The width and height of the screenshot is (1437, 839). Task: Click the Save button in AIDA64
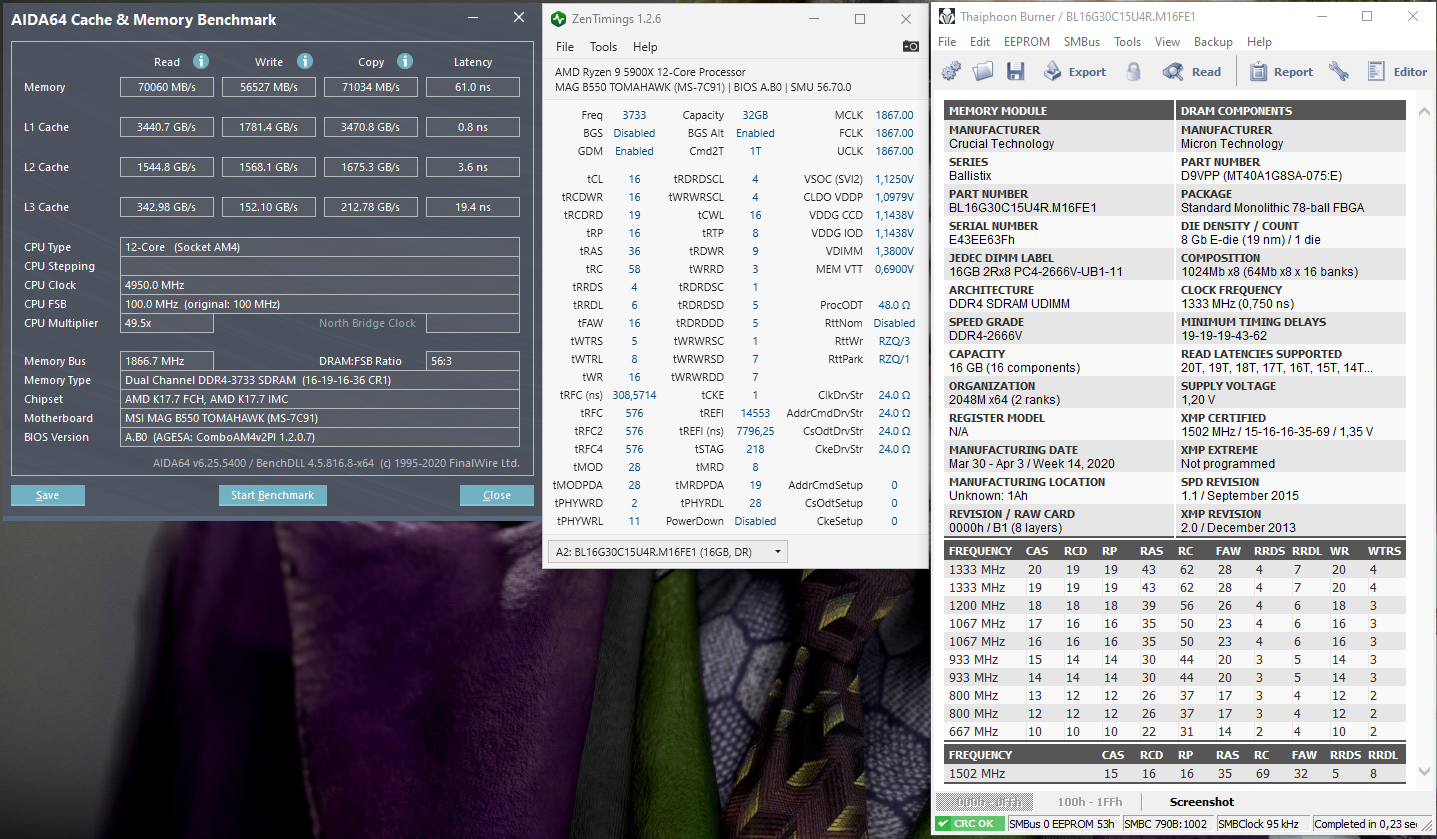[47, 495]
